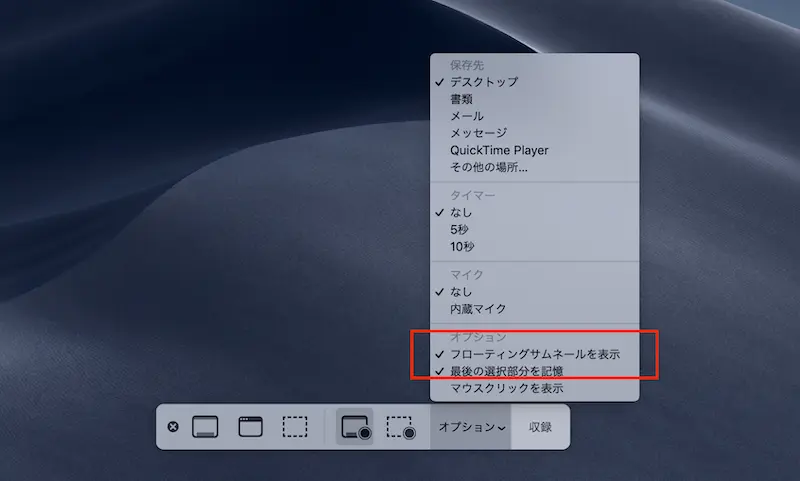Choose メッセージ as save destination
800x481 pixels.
pyautogui.click(x=535, y=133)
